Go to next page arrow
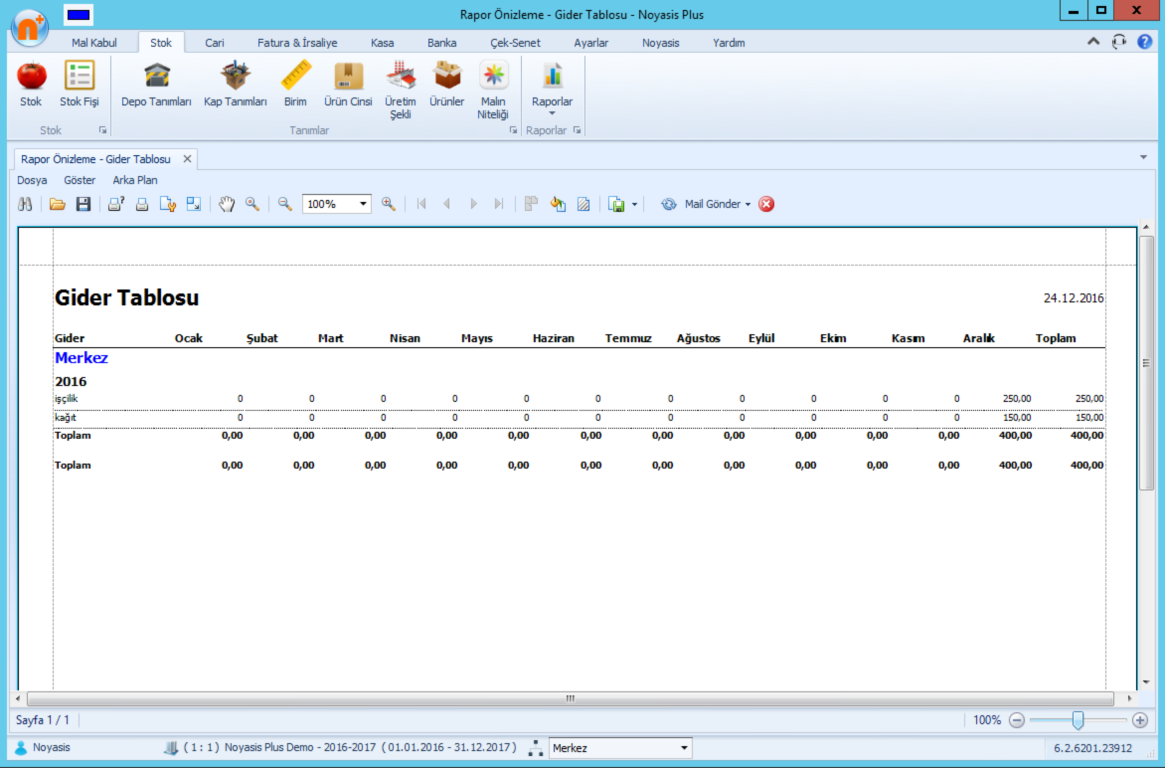Viewport: 1165px width, 768px height. pyautogui.click(x=473, y=204)
